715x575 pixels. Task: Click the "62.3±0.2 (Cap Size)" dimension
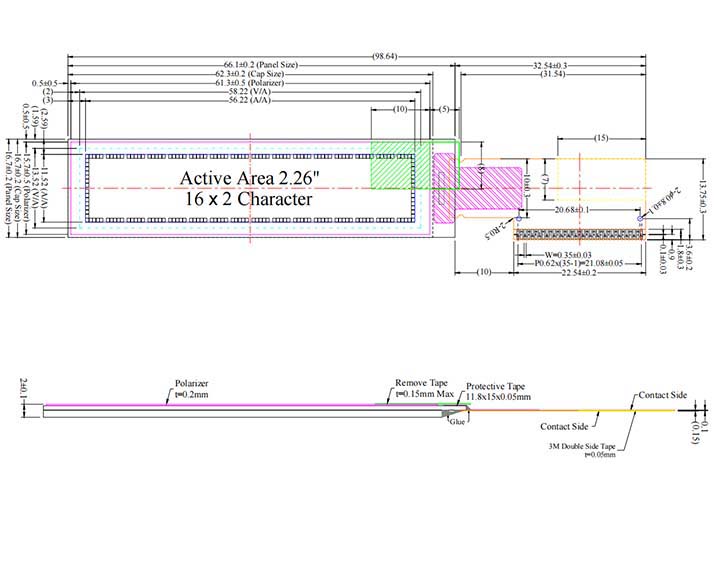tap(249, 73)
